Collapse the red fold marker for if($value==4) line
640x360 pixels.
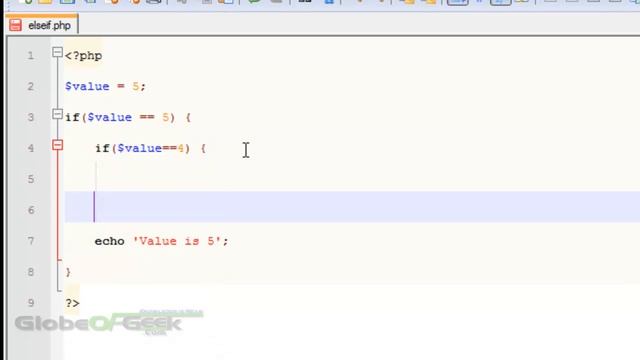(x=58, y=145)
